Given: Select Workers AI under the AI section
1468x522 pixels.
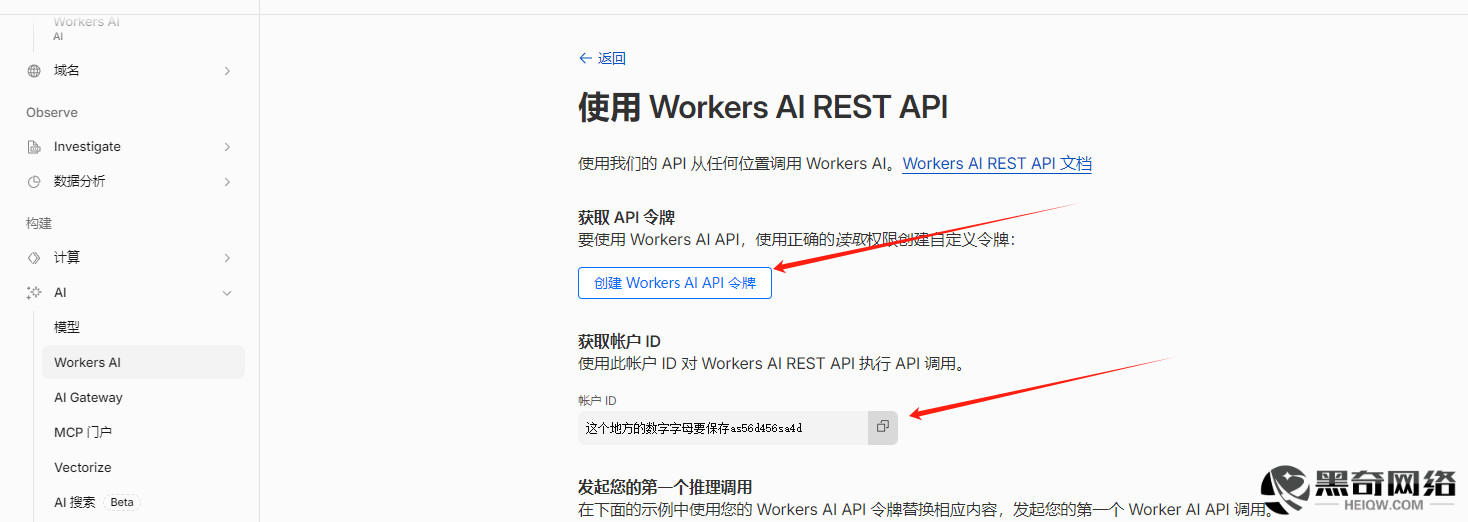Looking at the screenshot, I should tap(143, 362).
